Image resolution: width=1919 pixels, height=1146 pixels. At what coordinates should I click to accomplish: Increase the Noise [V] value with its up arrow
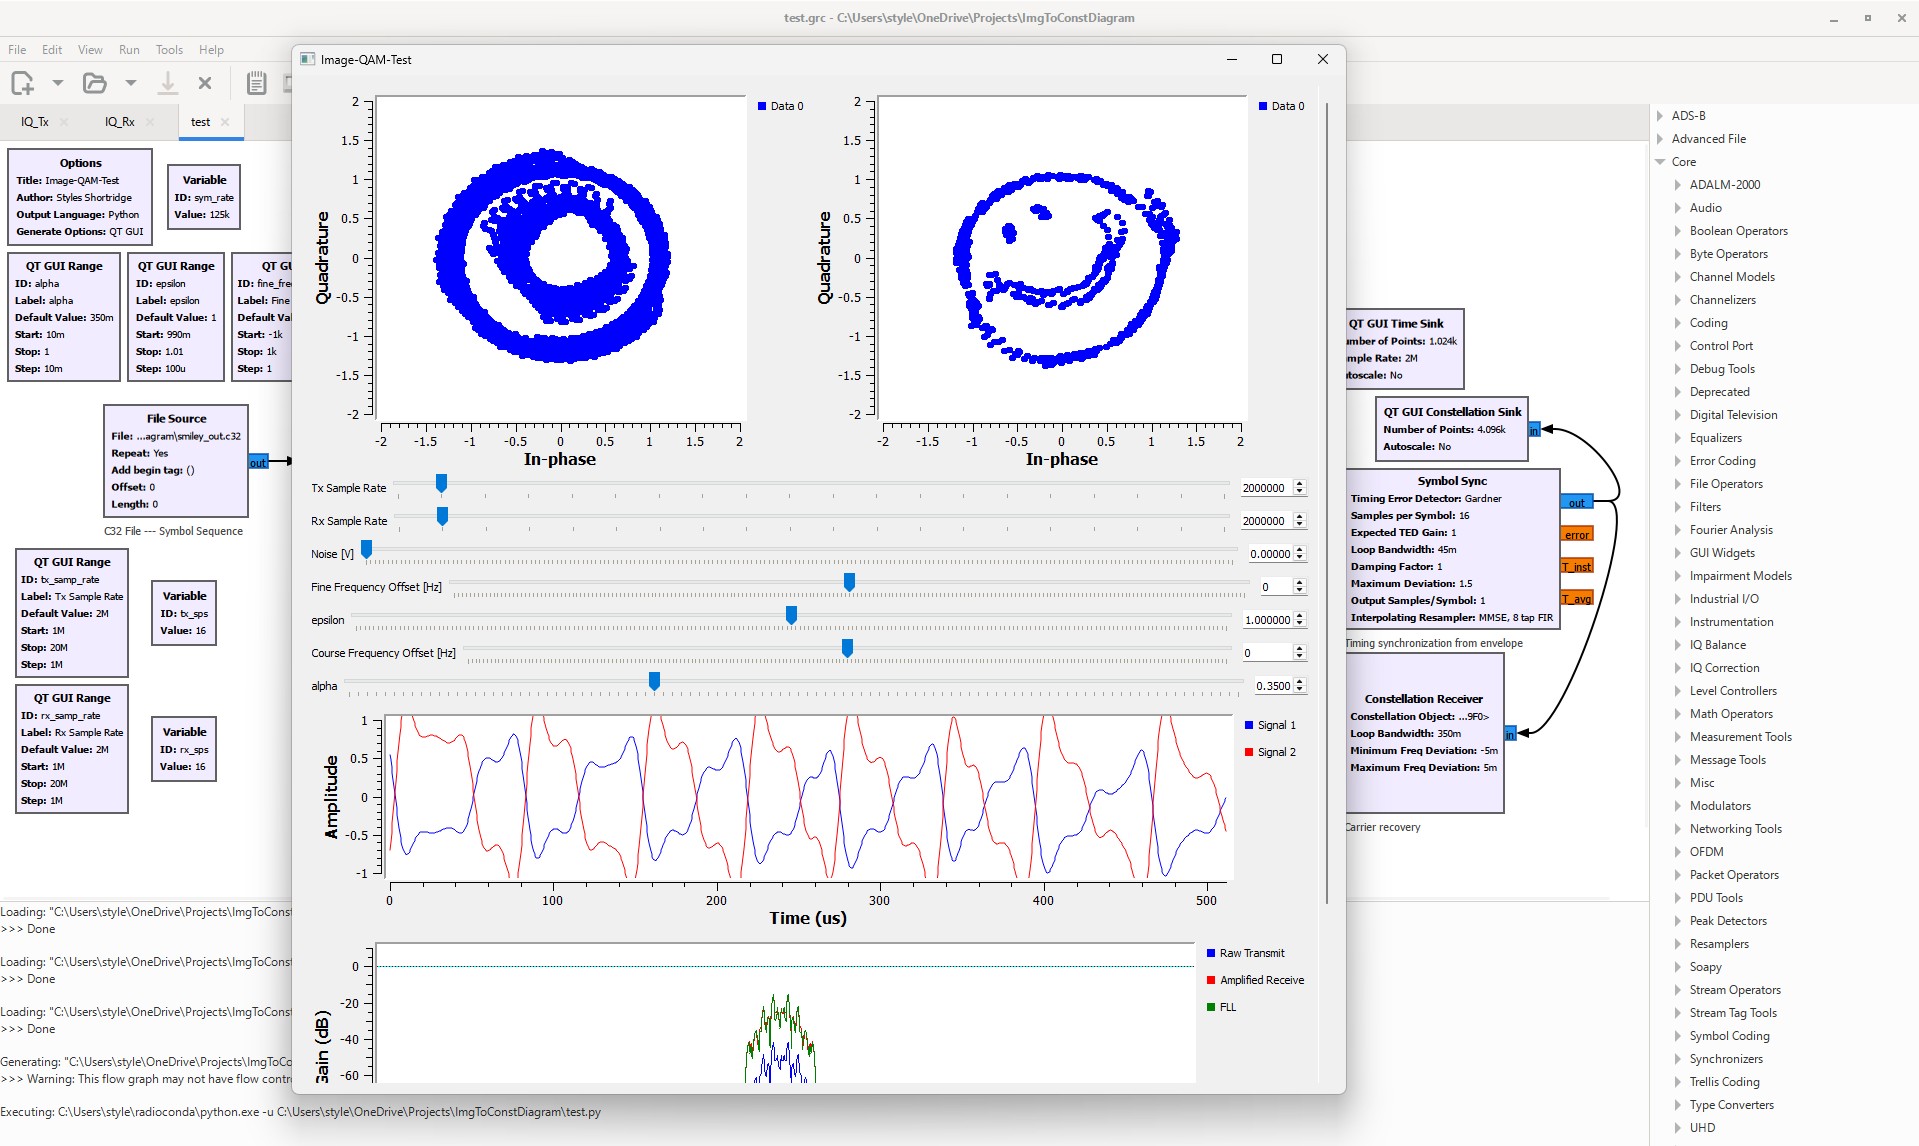(x=1300, y=550)
